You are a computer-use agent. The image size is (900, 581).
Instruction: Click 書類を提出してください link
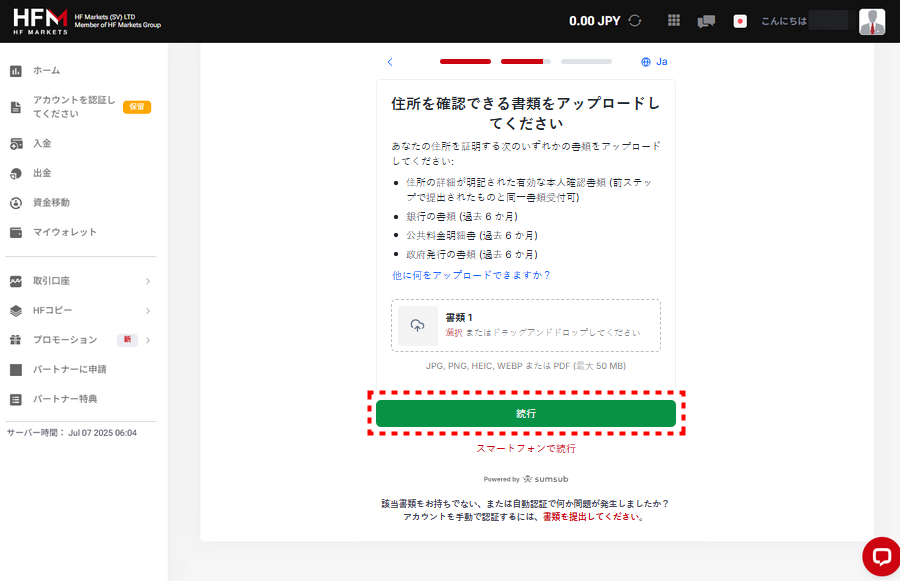click(x=591, y=517)
